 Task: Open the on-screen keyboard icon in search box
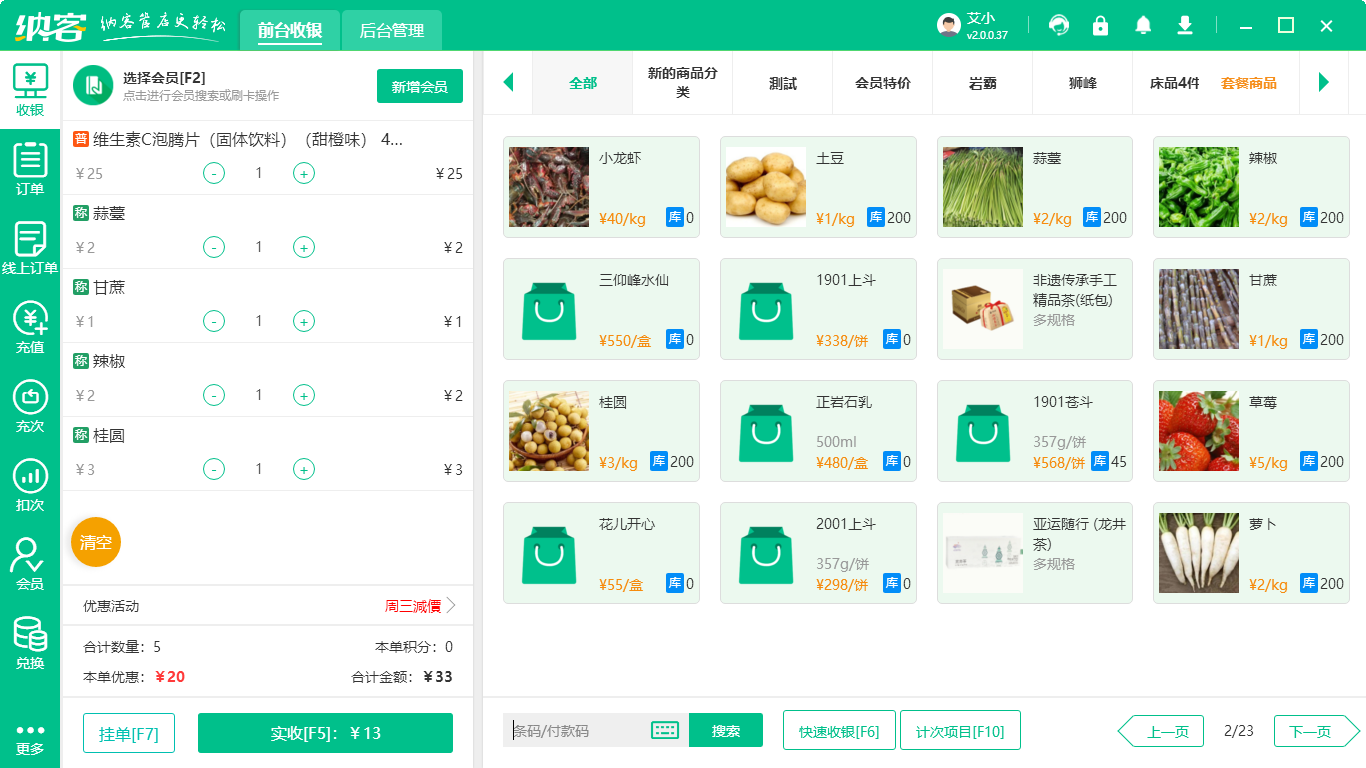tap(665, 730)
